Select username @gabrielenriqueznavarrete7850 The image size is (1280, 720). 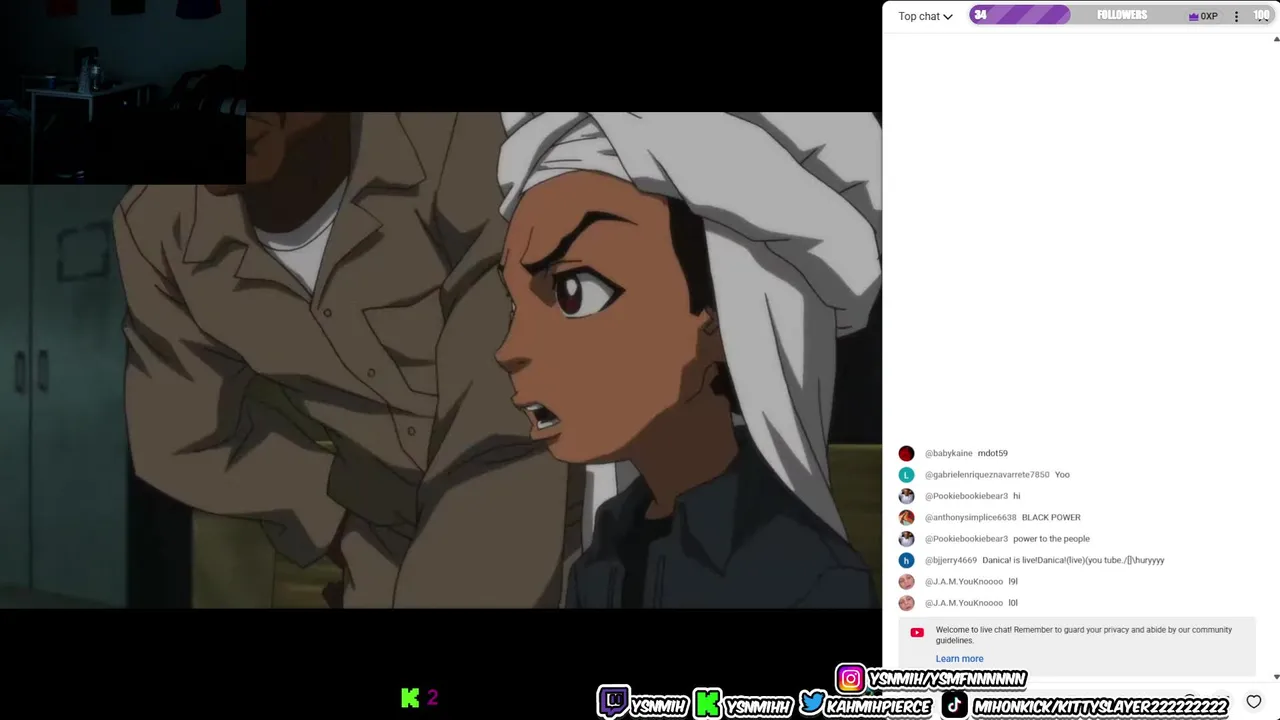click(987, 475)
